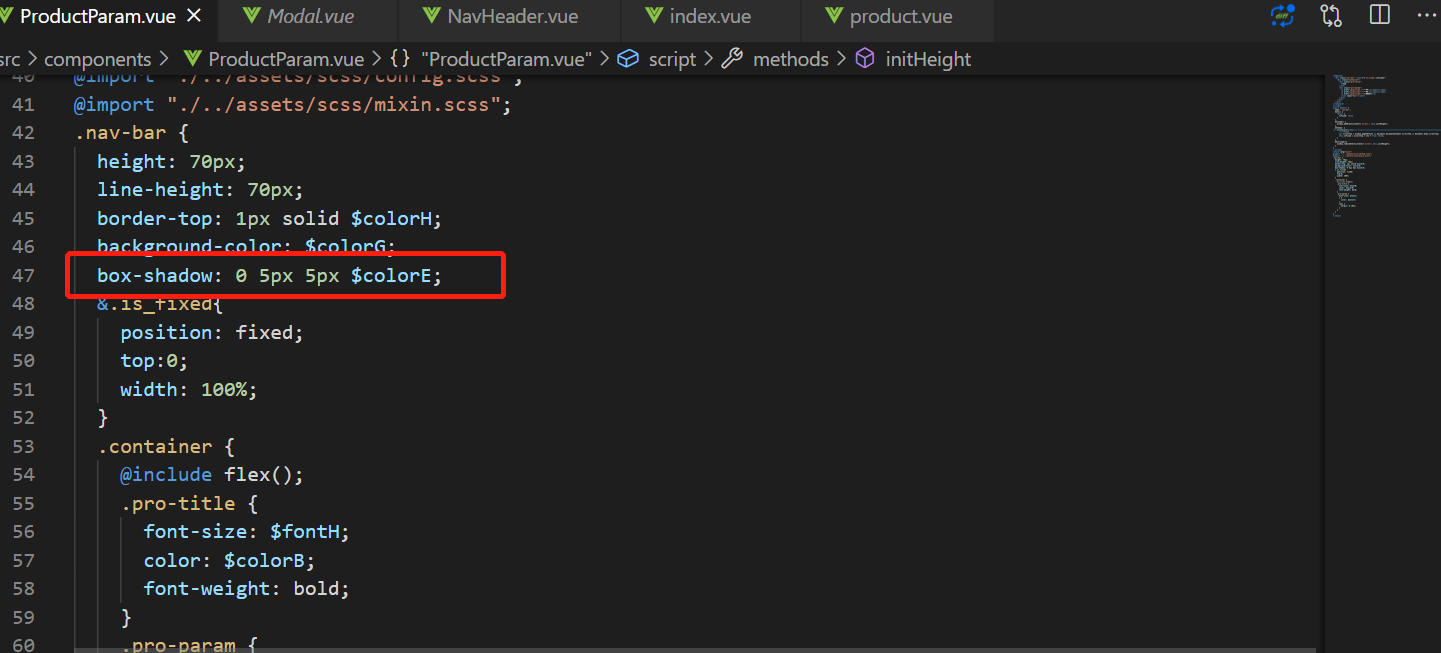Viewport: 1441px width, 653px height.
Task: Click the .container selector line
Action: coord(166,446)
